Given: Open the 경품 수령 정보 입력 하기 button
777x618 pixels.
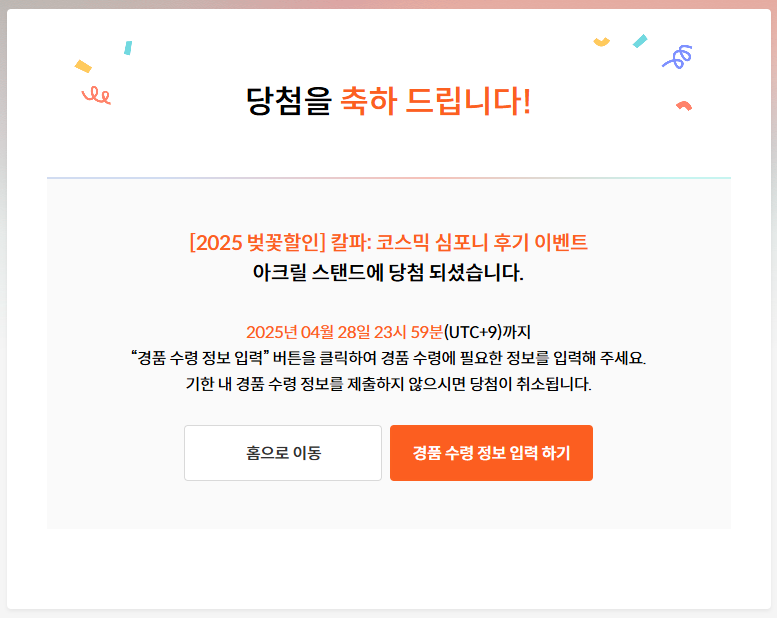Looking at the screenshot, I should pos(491,452).
